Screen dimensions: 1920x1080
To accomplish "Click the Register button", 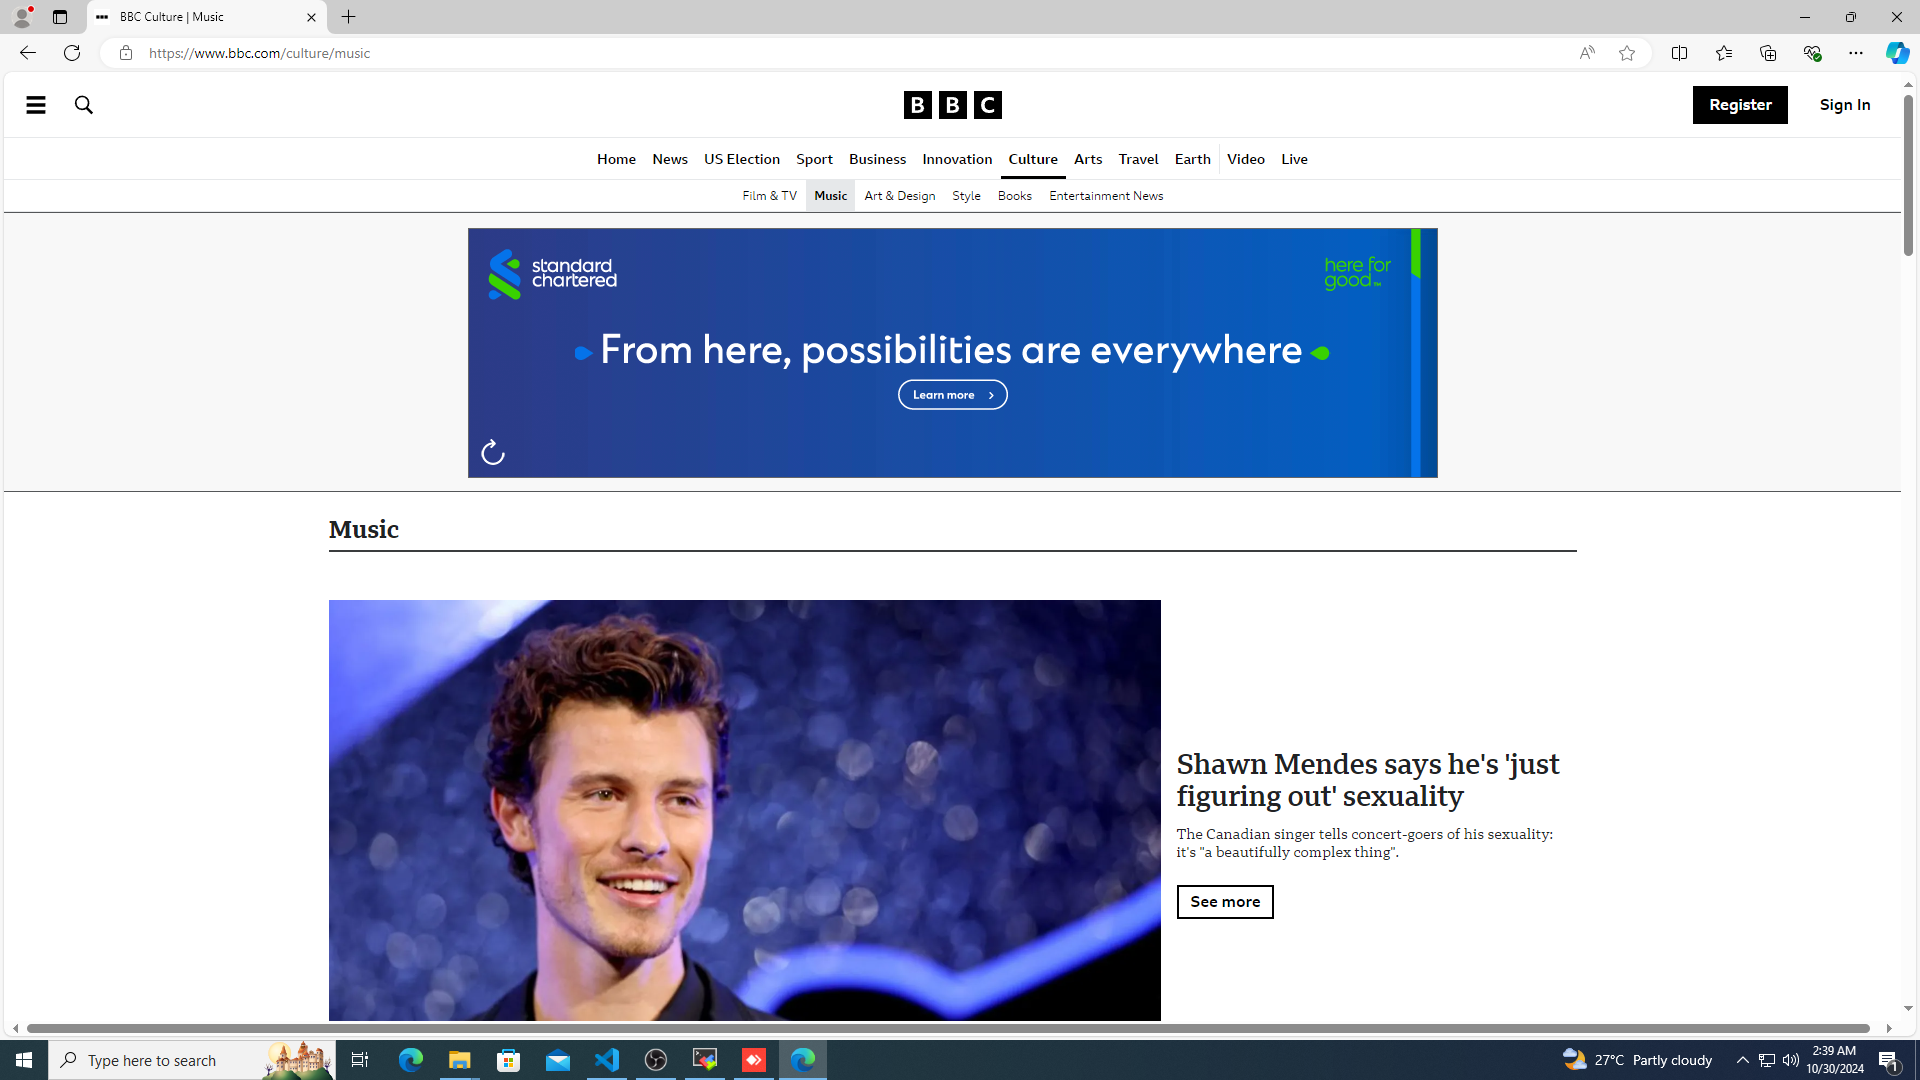I will point(1739,105).
